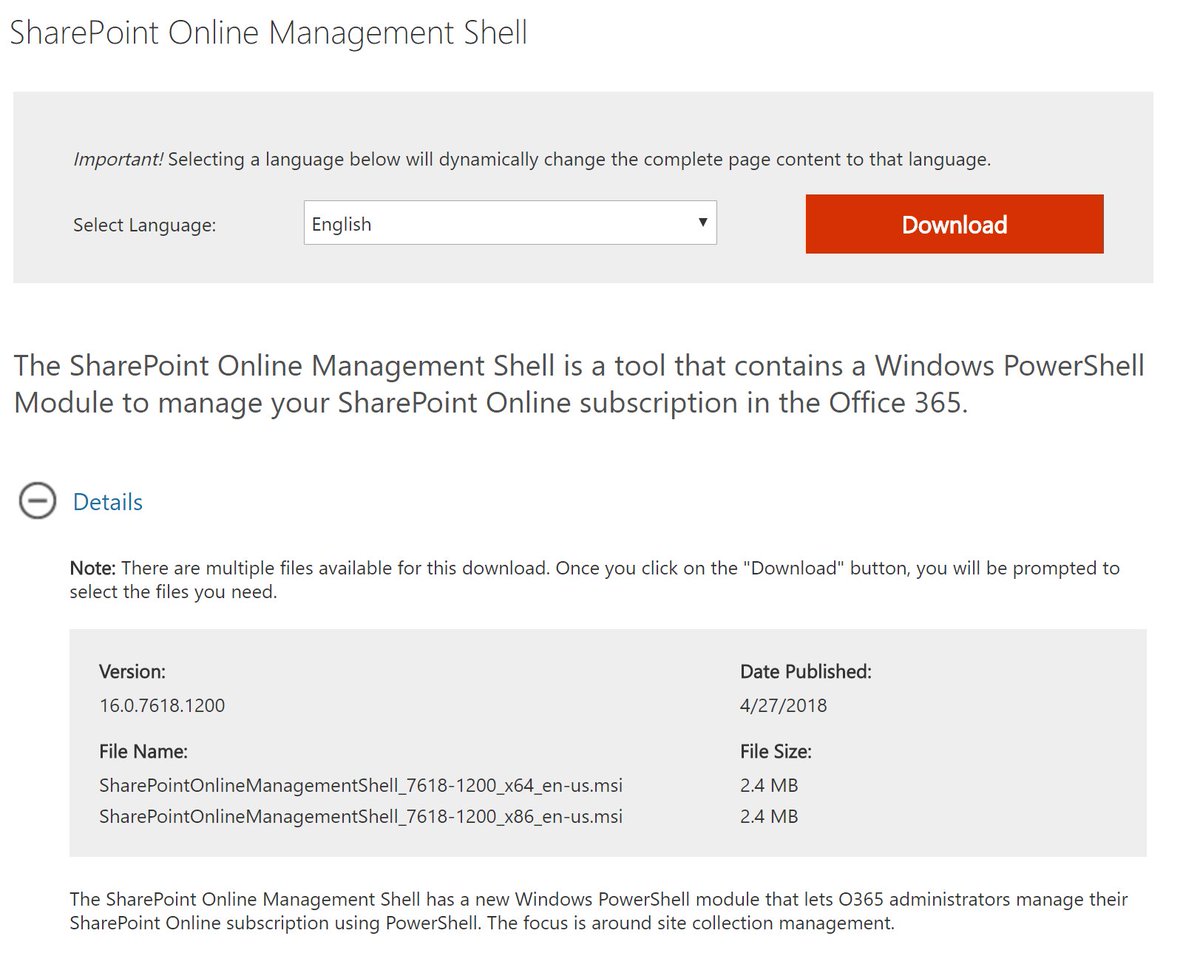Open the Select Language dropdown
Image resolution: width=1200 pixels, height=970 pixels.
coord(510,223)
